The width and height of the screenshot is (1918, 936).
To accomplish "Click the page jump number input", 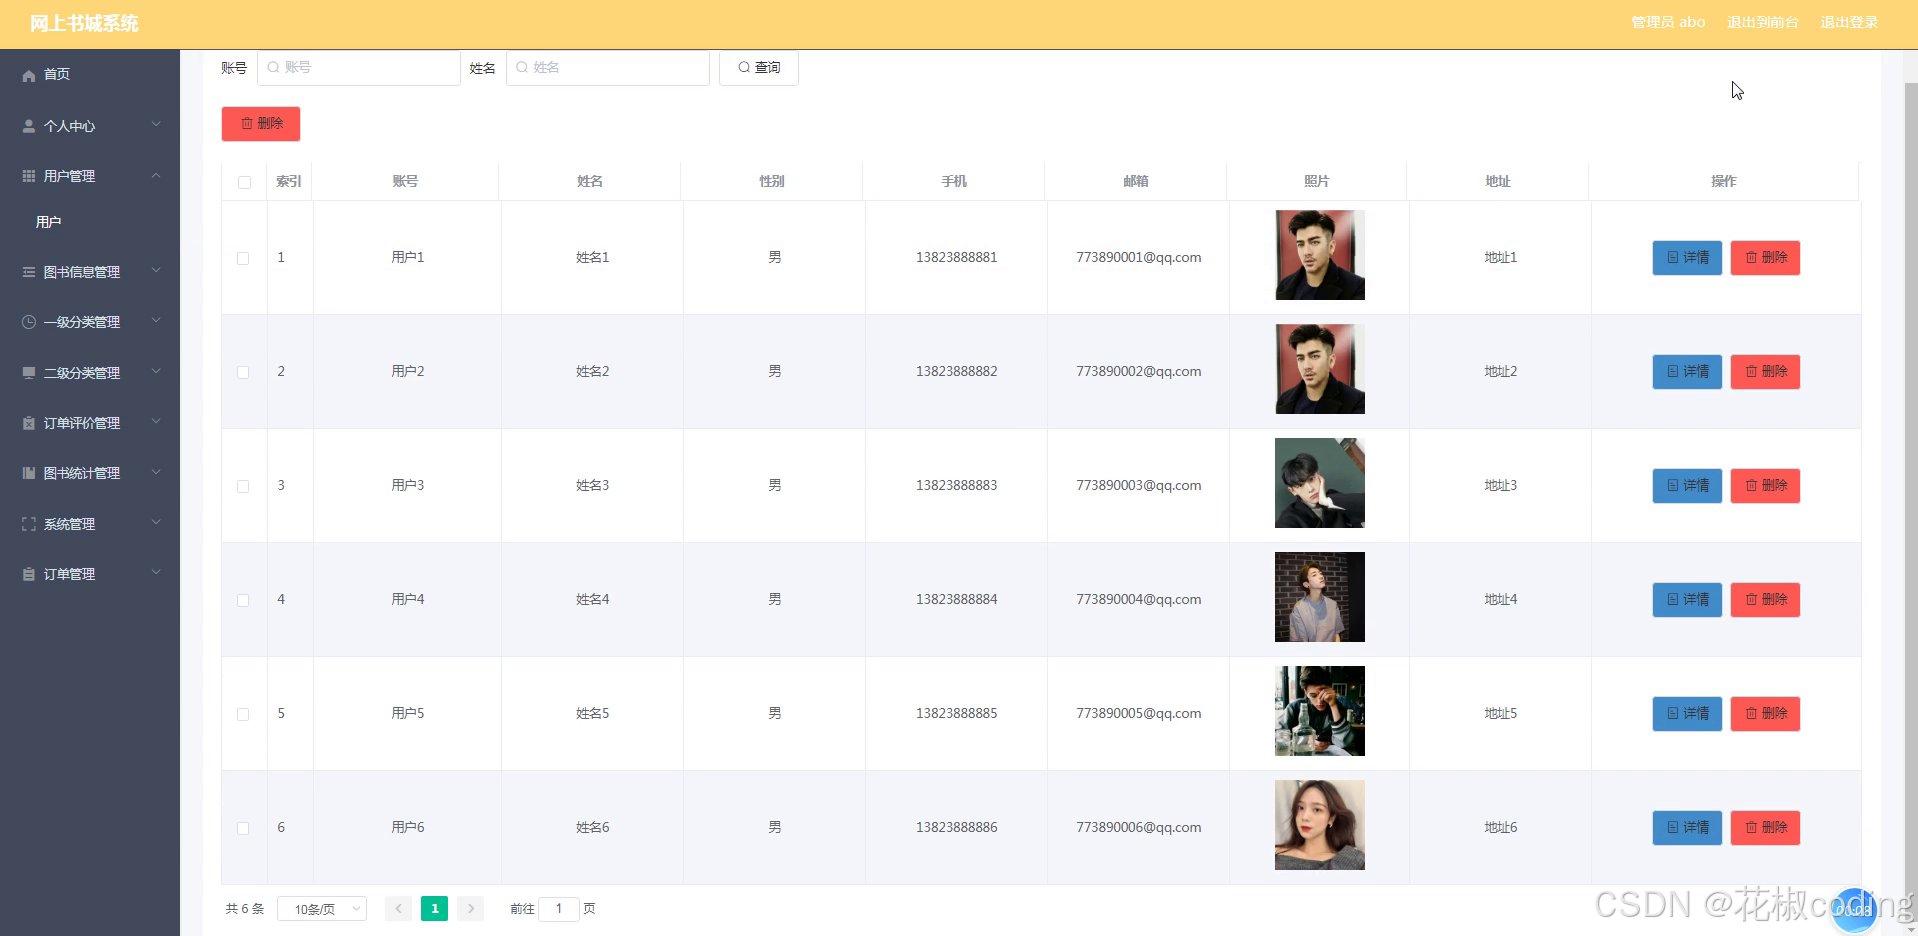I will click(x=559, y=909).
